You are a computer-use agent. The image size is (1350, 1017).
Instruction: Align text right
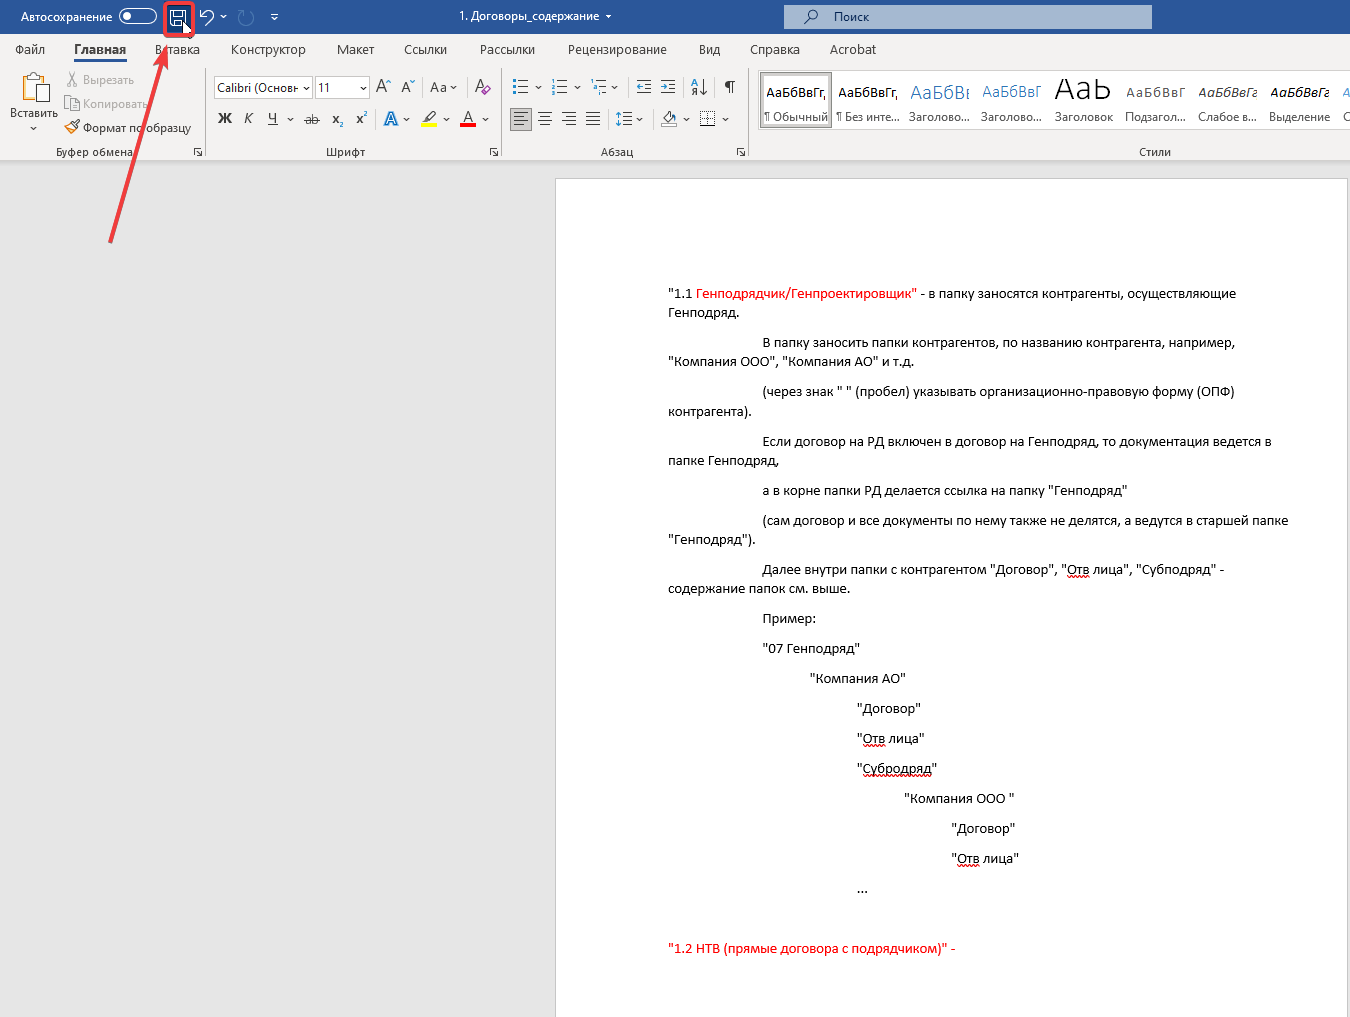(x=569, y=119)
